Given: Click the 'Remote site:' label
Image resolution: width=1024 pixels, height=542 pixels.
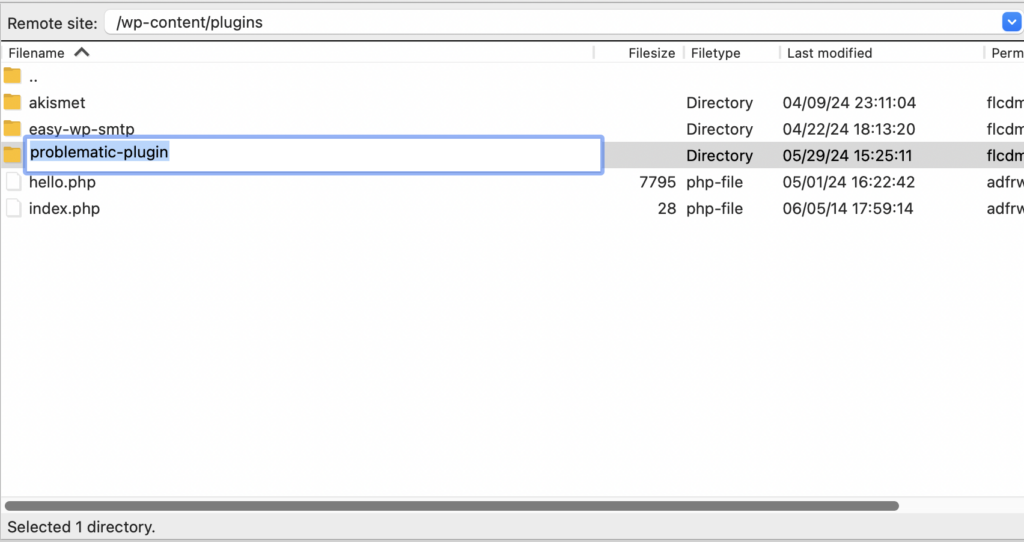Looking at the screenshot, I should coord(52,23).
